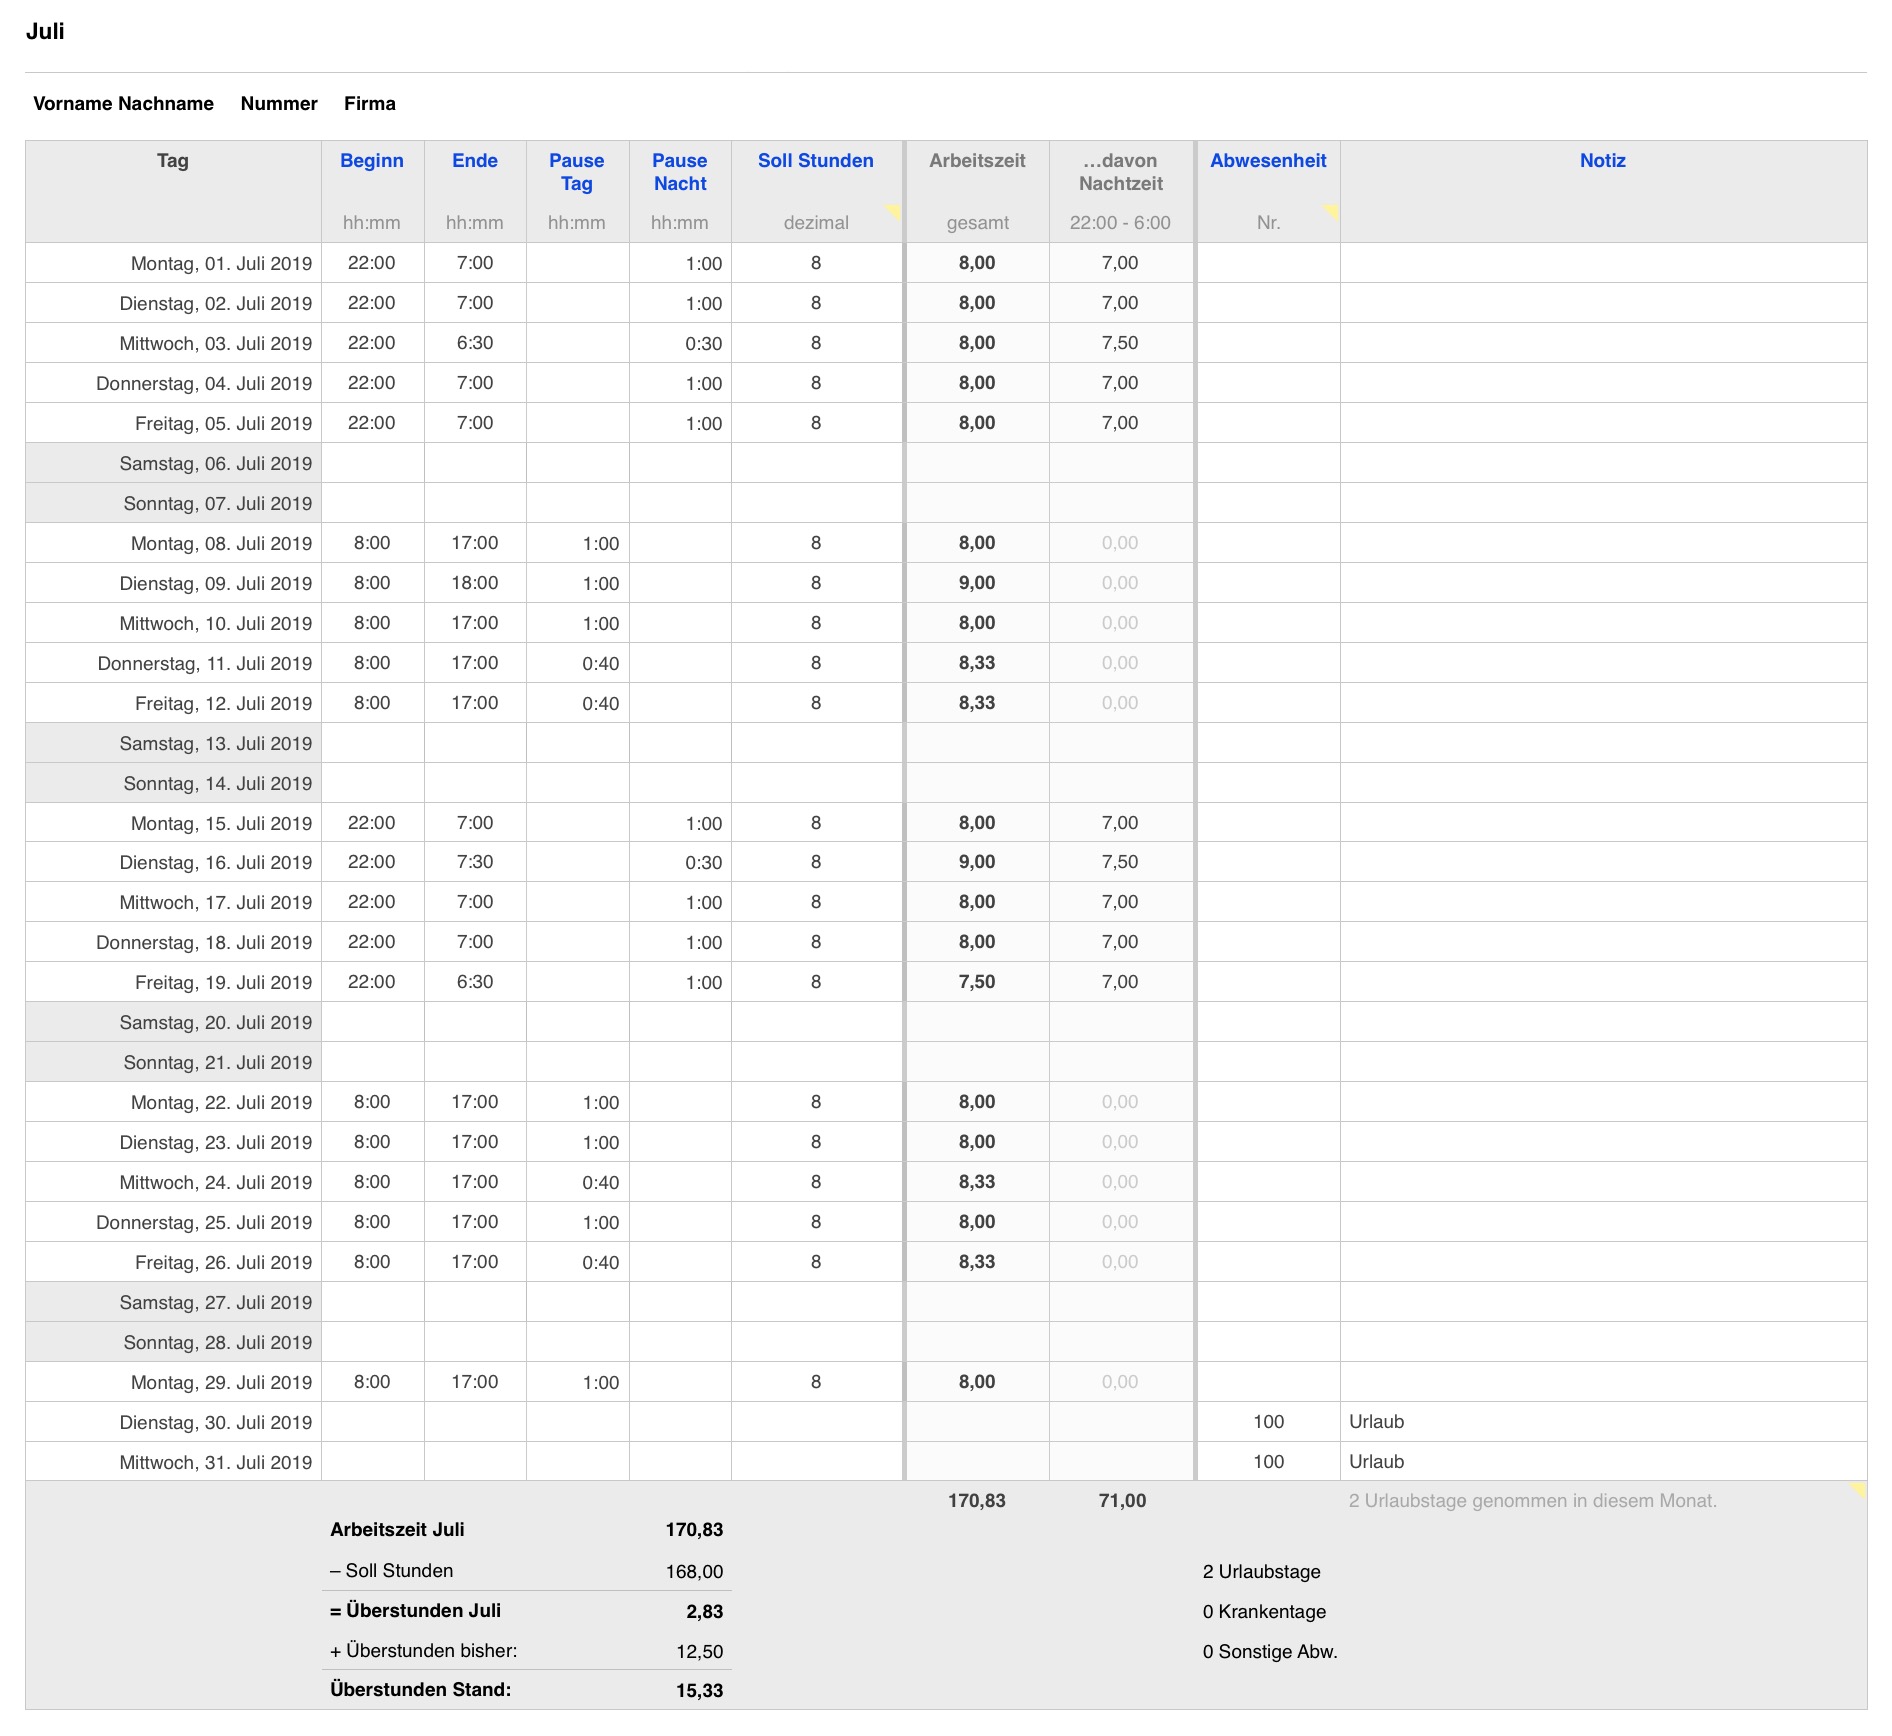Click the comment marker in Soll Stunden header
This screenshot has height=1736, width=1892.
click(894, 211)
